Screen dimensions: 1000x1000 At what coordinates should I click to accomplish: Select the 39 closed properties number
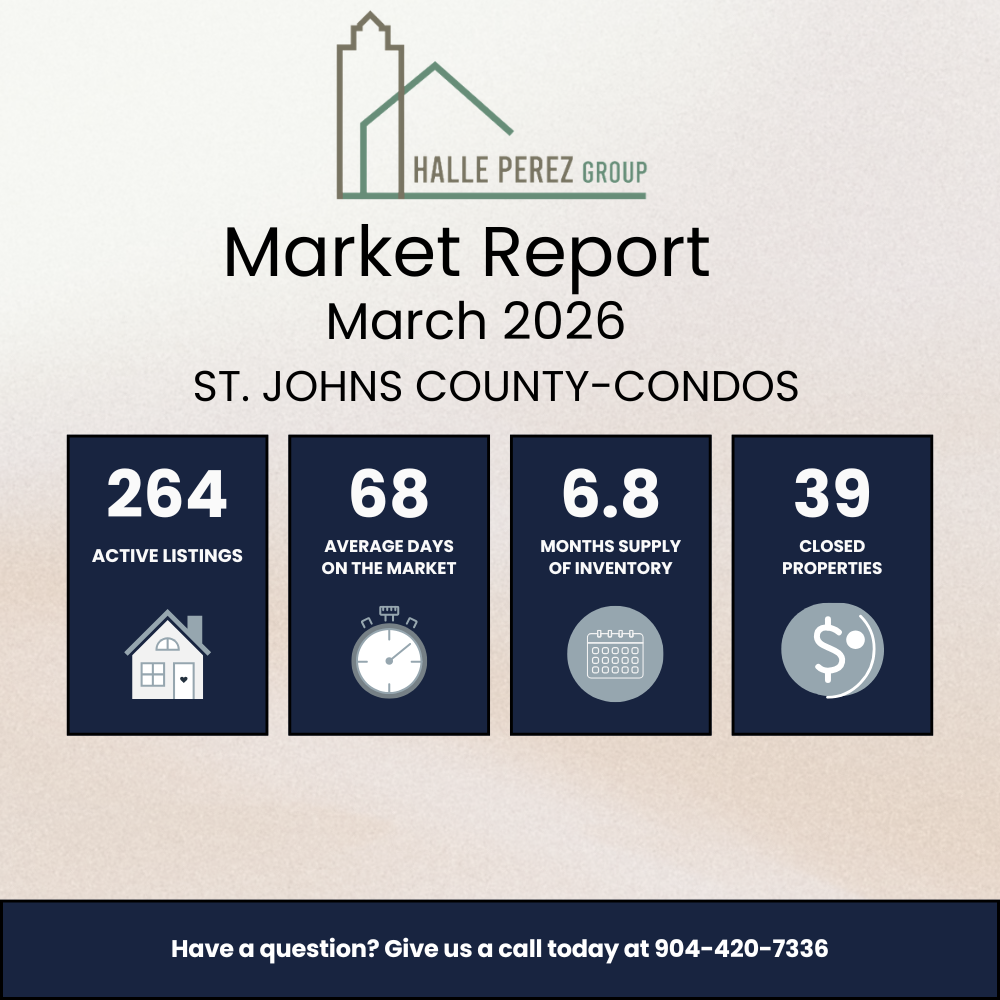click(832, 494)
